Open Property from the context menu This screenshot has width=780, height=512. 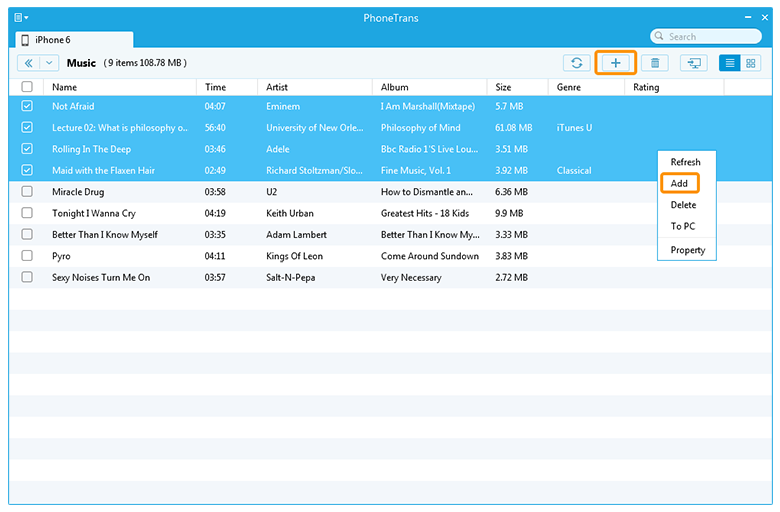687,250
